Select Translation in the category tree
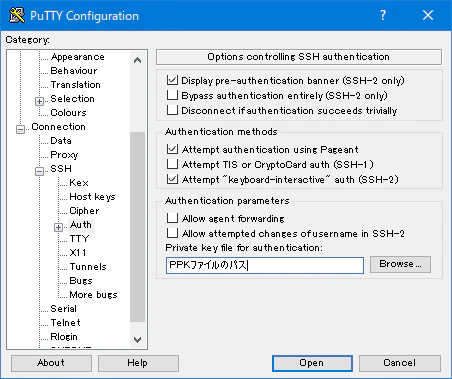 tap(75, 85)
